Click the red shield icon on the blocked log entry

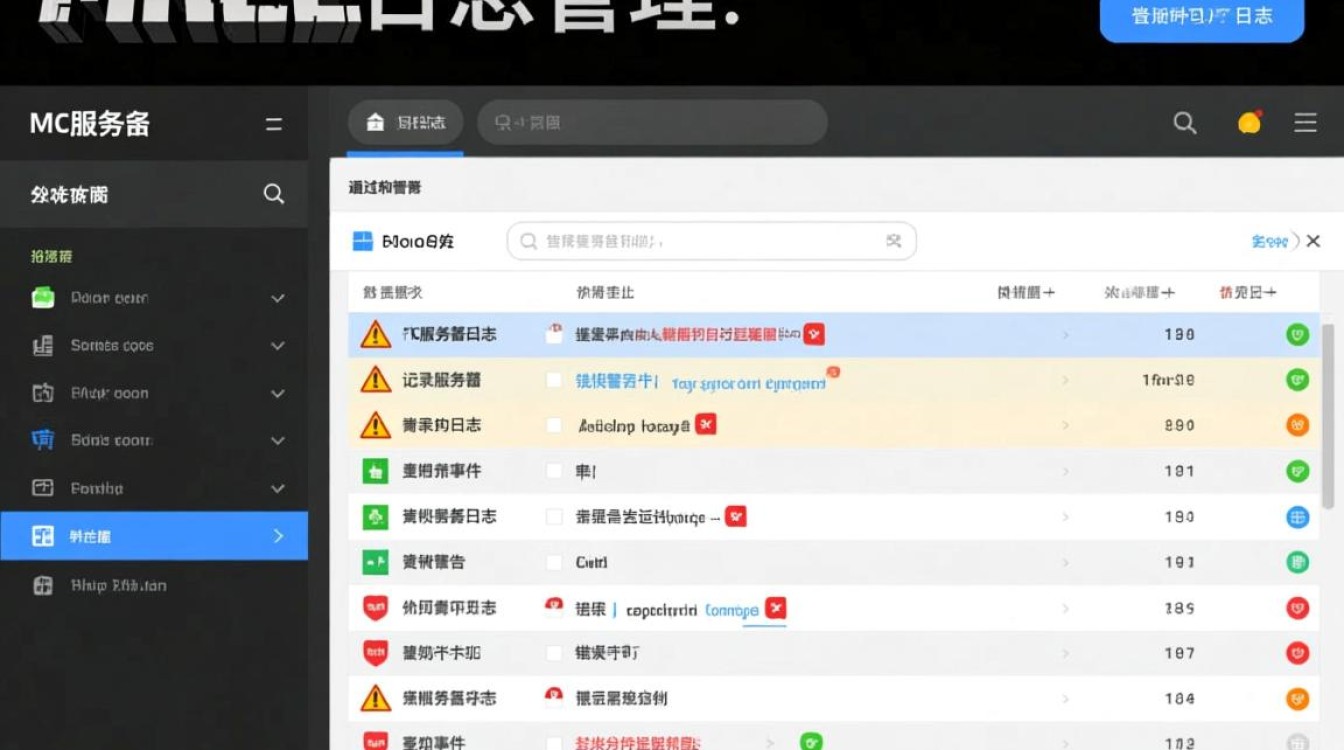click(374, 607)
